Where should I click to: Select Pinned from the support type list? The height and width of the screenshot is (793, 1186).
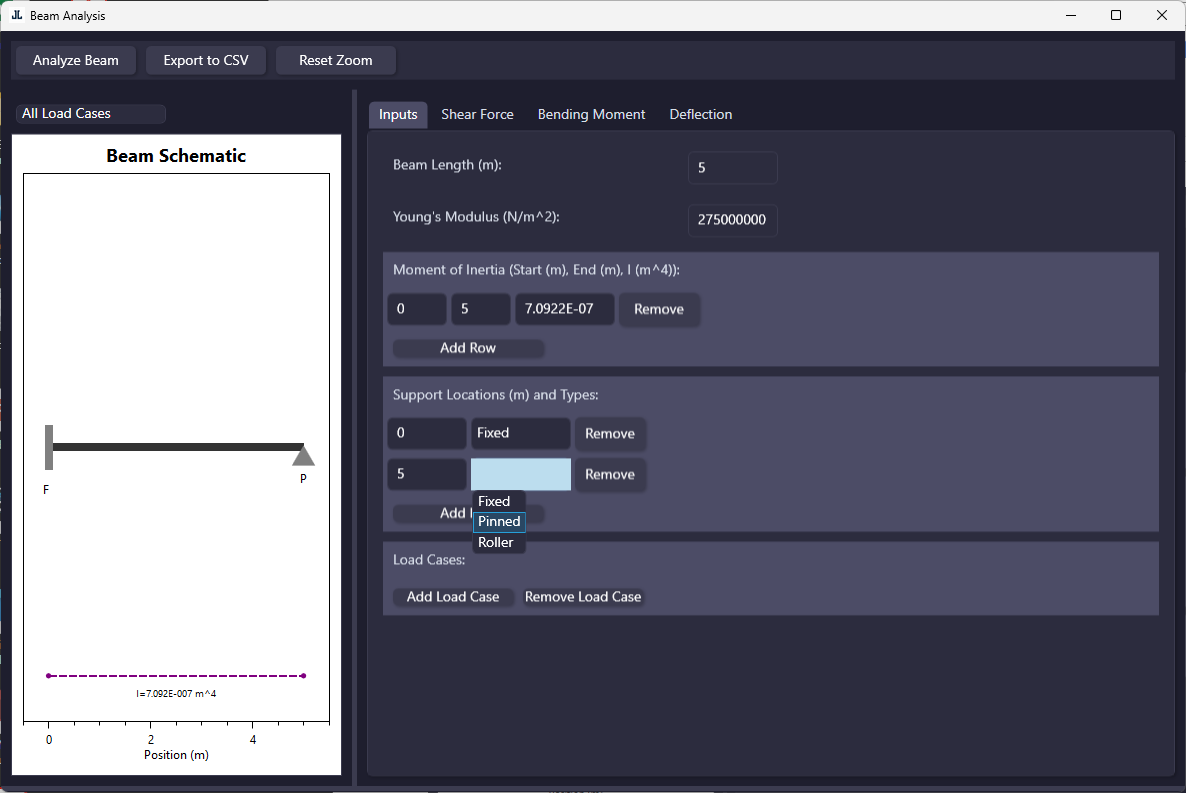click(499, 522)
